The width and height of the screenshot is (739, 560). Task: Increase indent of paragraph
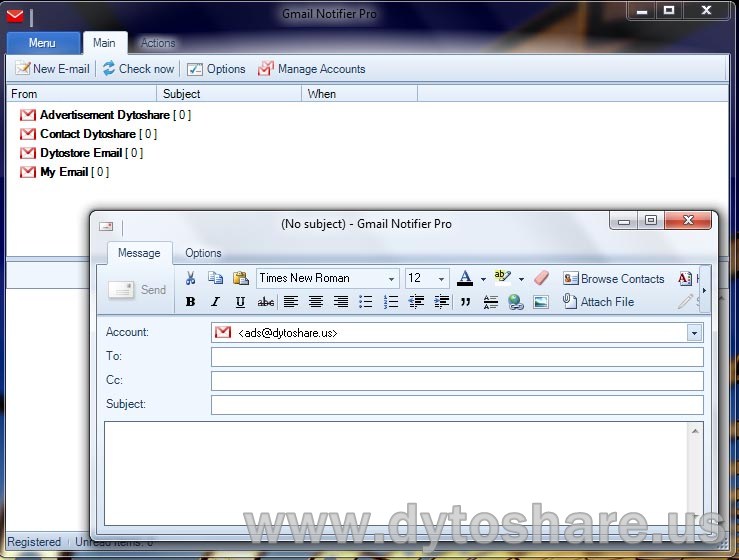(x=441, y=302)
